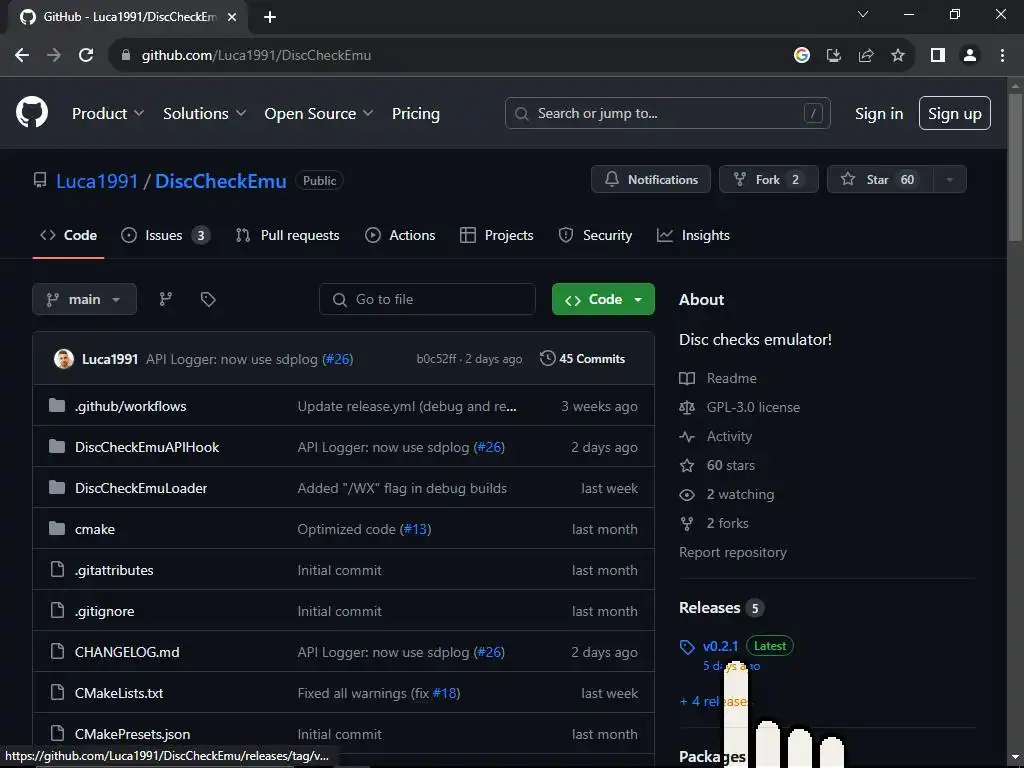Open the CMakePresets.json file
Screen dimensions: 1024x768
coord(133,734)
